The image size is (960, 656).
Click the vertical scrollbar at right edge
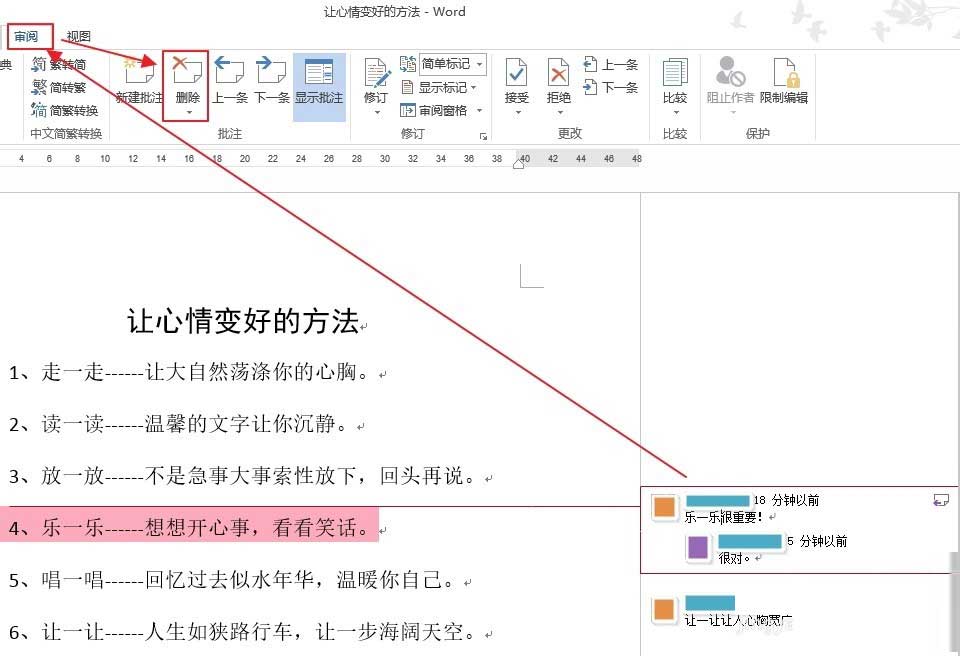pyautogui.click(x=955, y=603)
